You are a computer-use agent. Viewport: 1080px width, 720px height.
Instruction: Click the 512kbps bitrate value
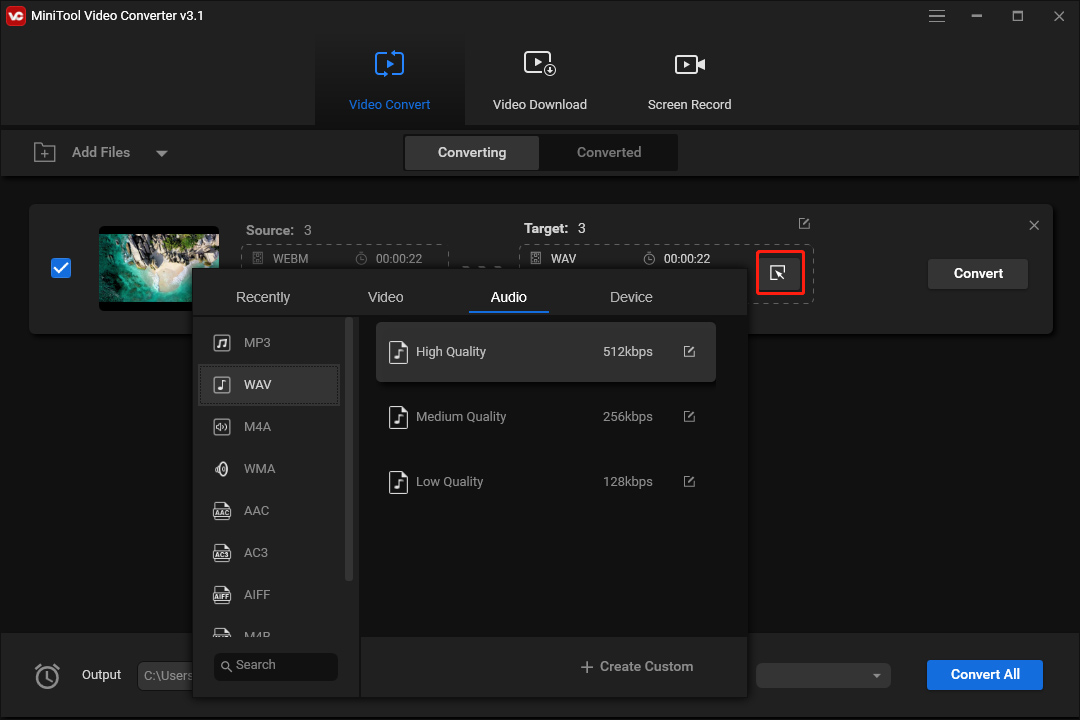(x=627, y=351)
